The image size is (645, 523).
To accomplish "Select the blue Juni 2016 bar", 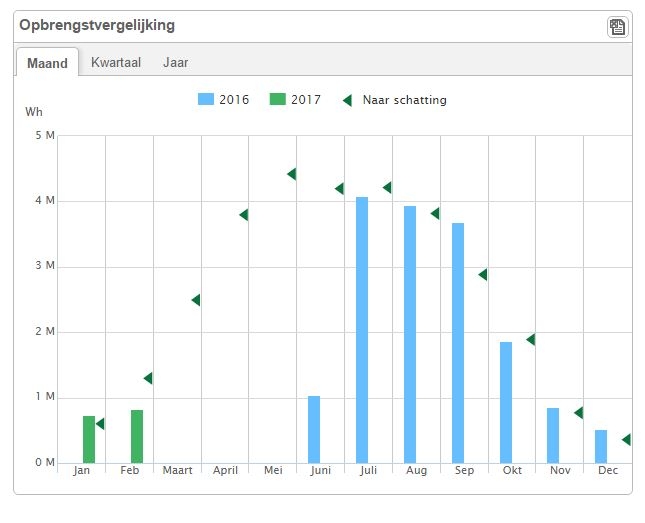I will 314,429.
